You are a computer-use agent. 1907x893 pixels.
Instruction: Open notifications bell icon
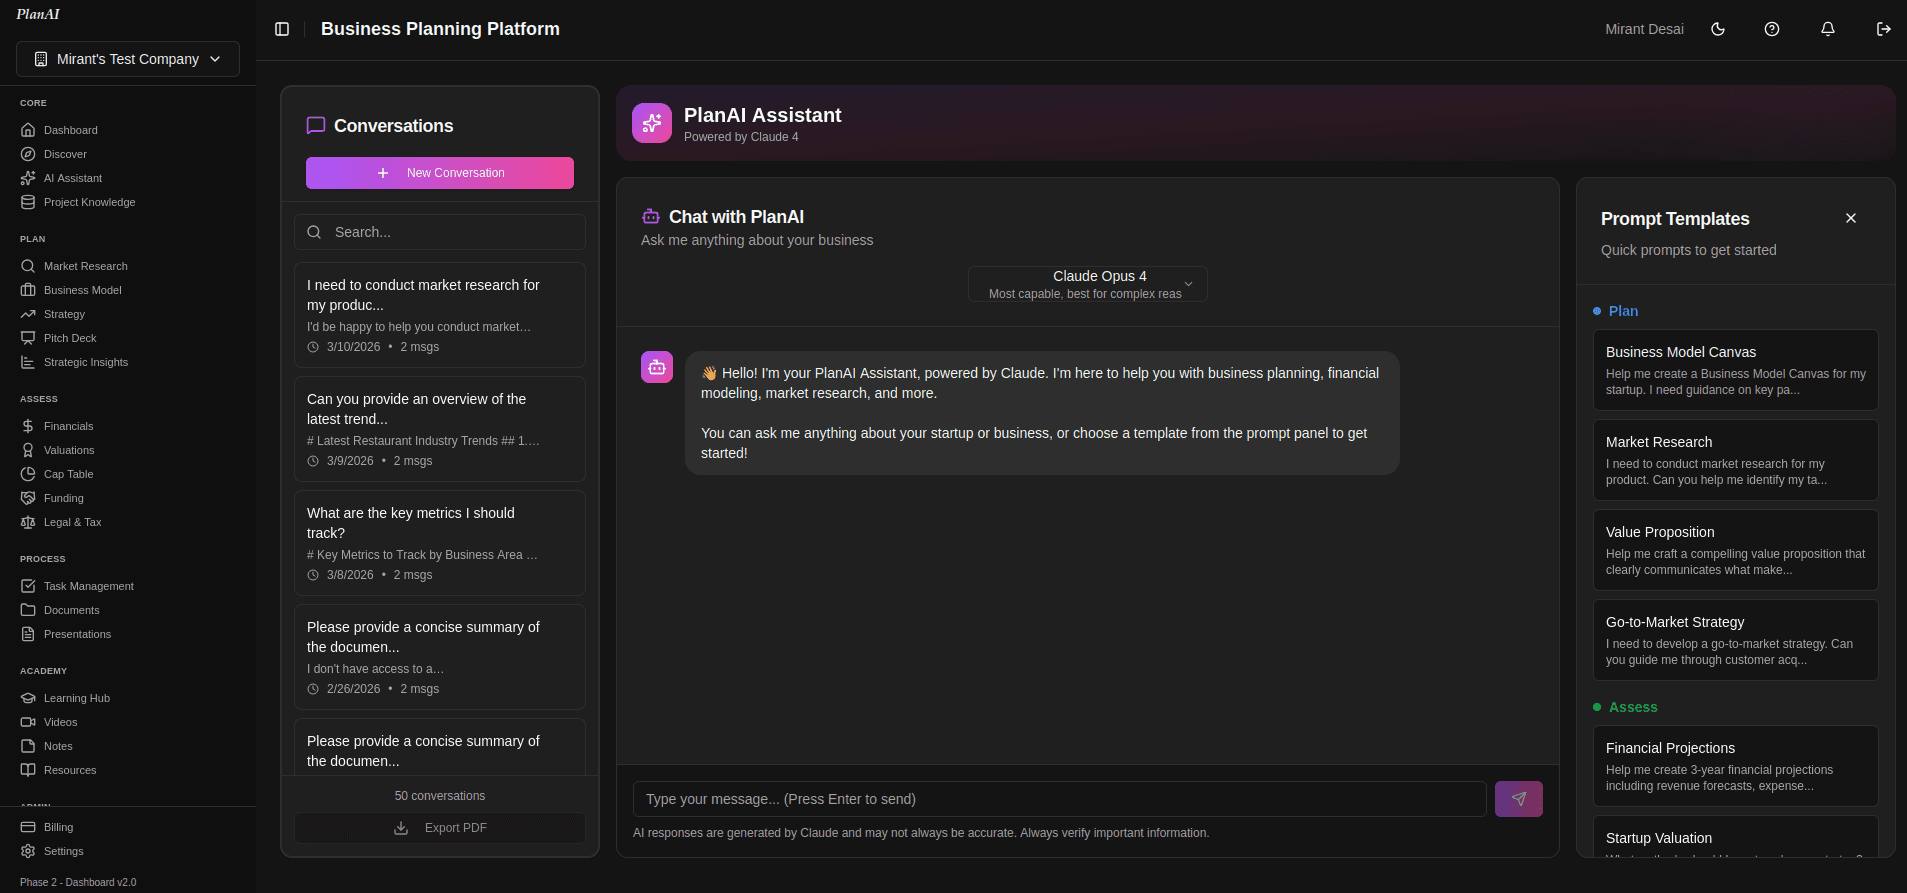[x=1828, y=29]
